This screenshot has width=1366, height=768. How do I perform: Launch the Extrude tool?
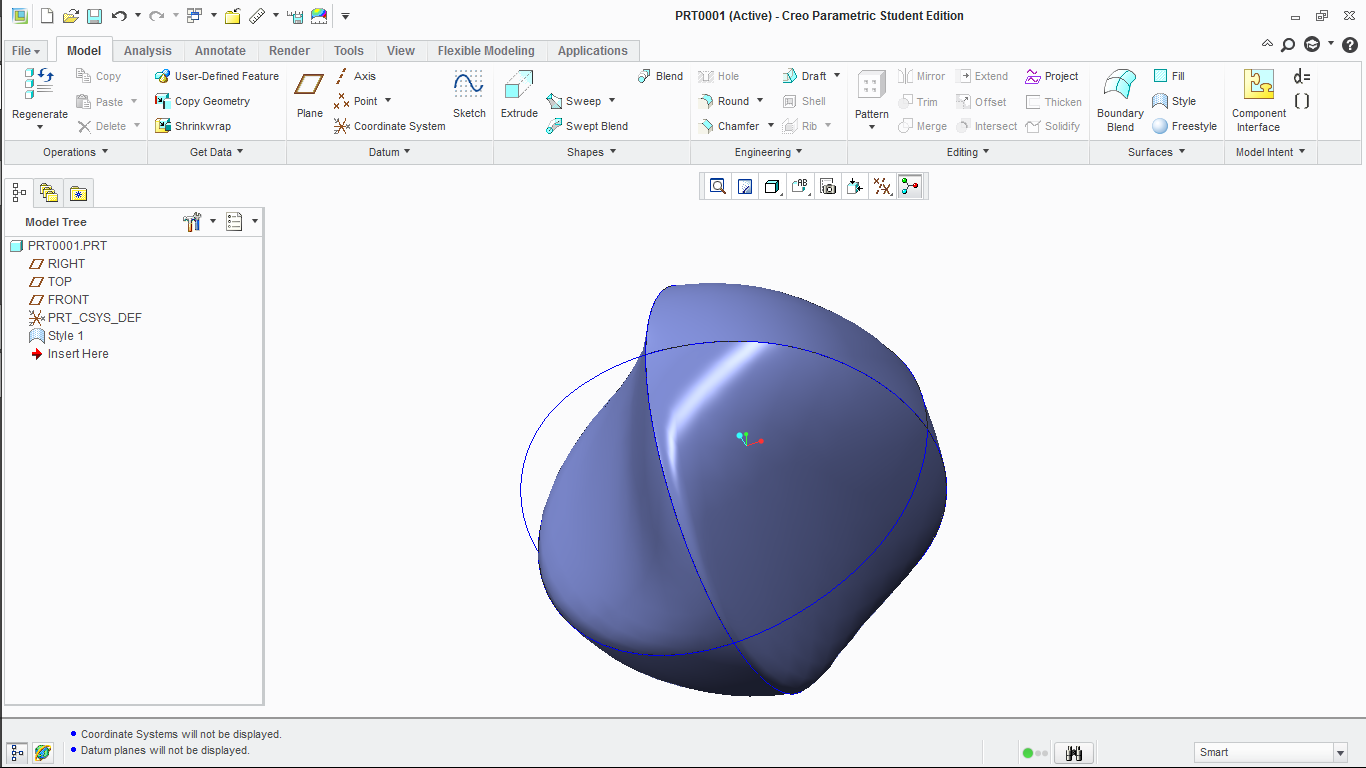pyautogui.click(x=519, y=95)
